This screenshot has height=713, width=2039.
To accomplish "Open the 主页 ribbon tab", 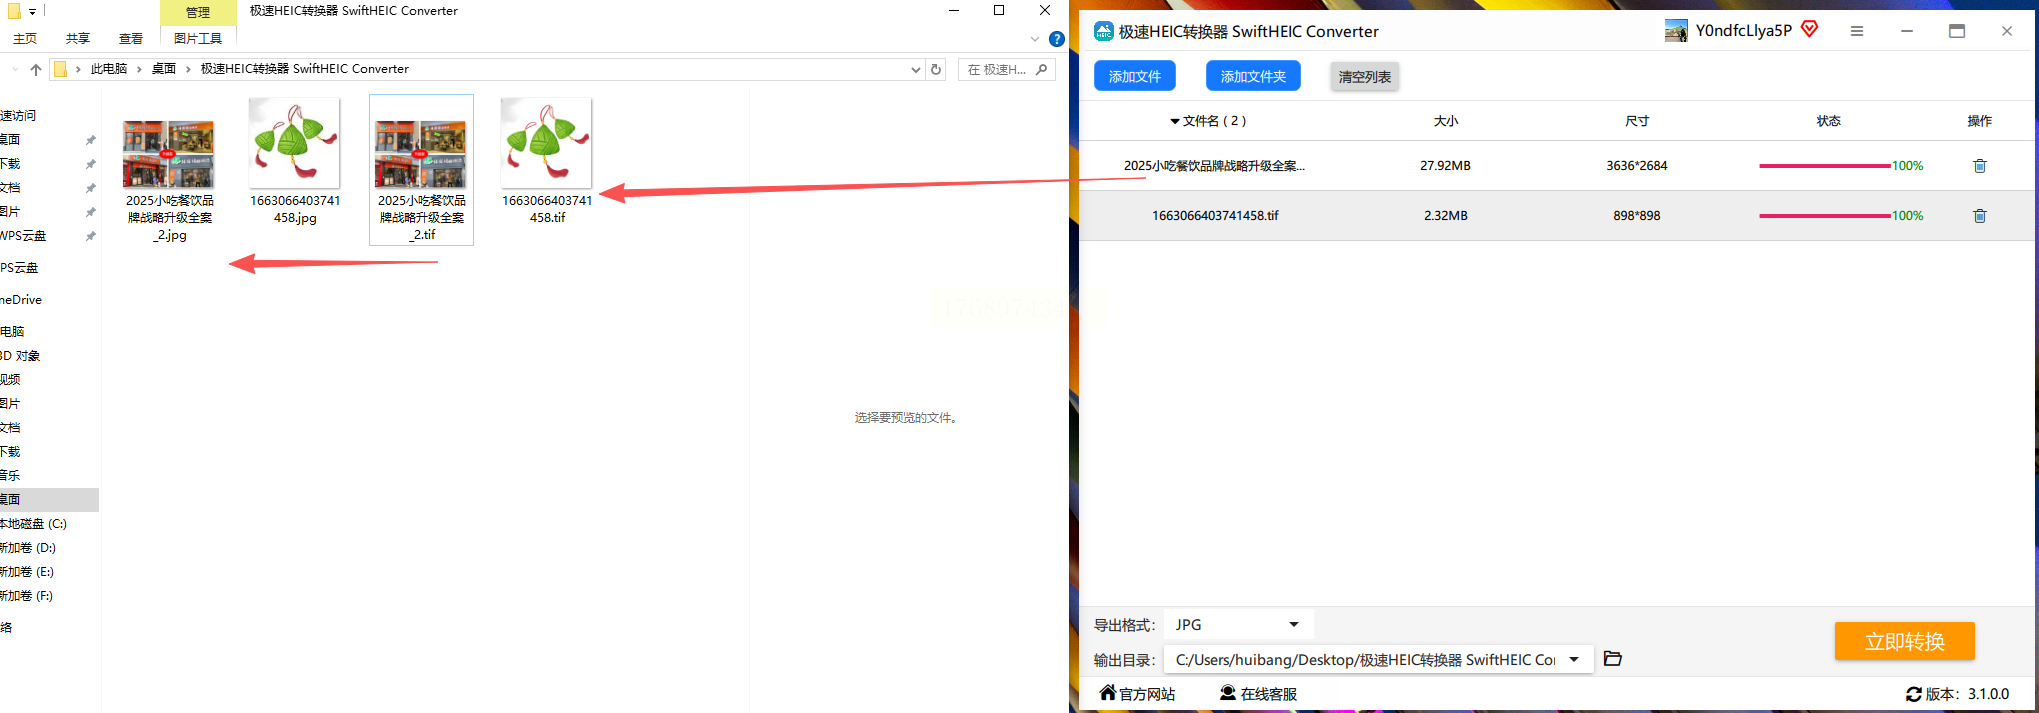I will (25, 39).
